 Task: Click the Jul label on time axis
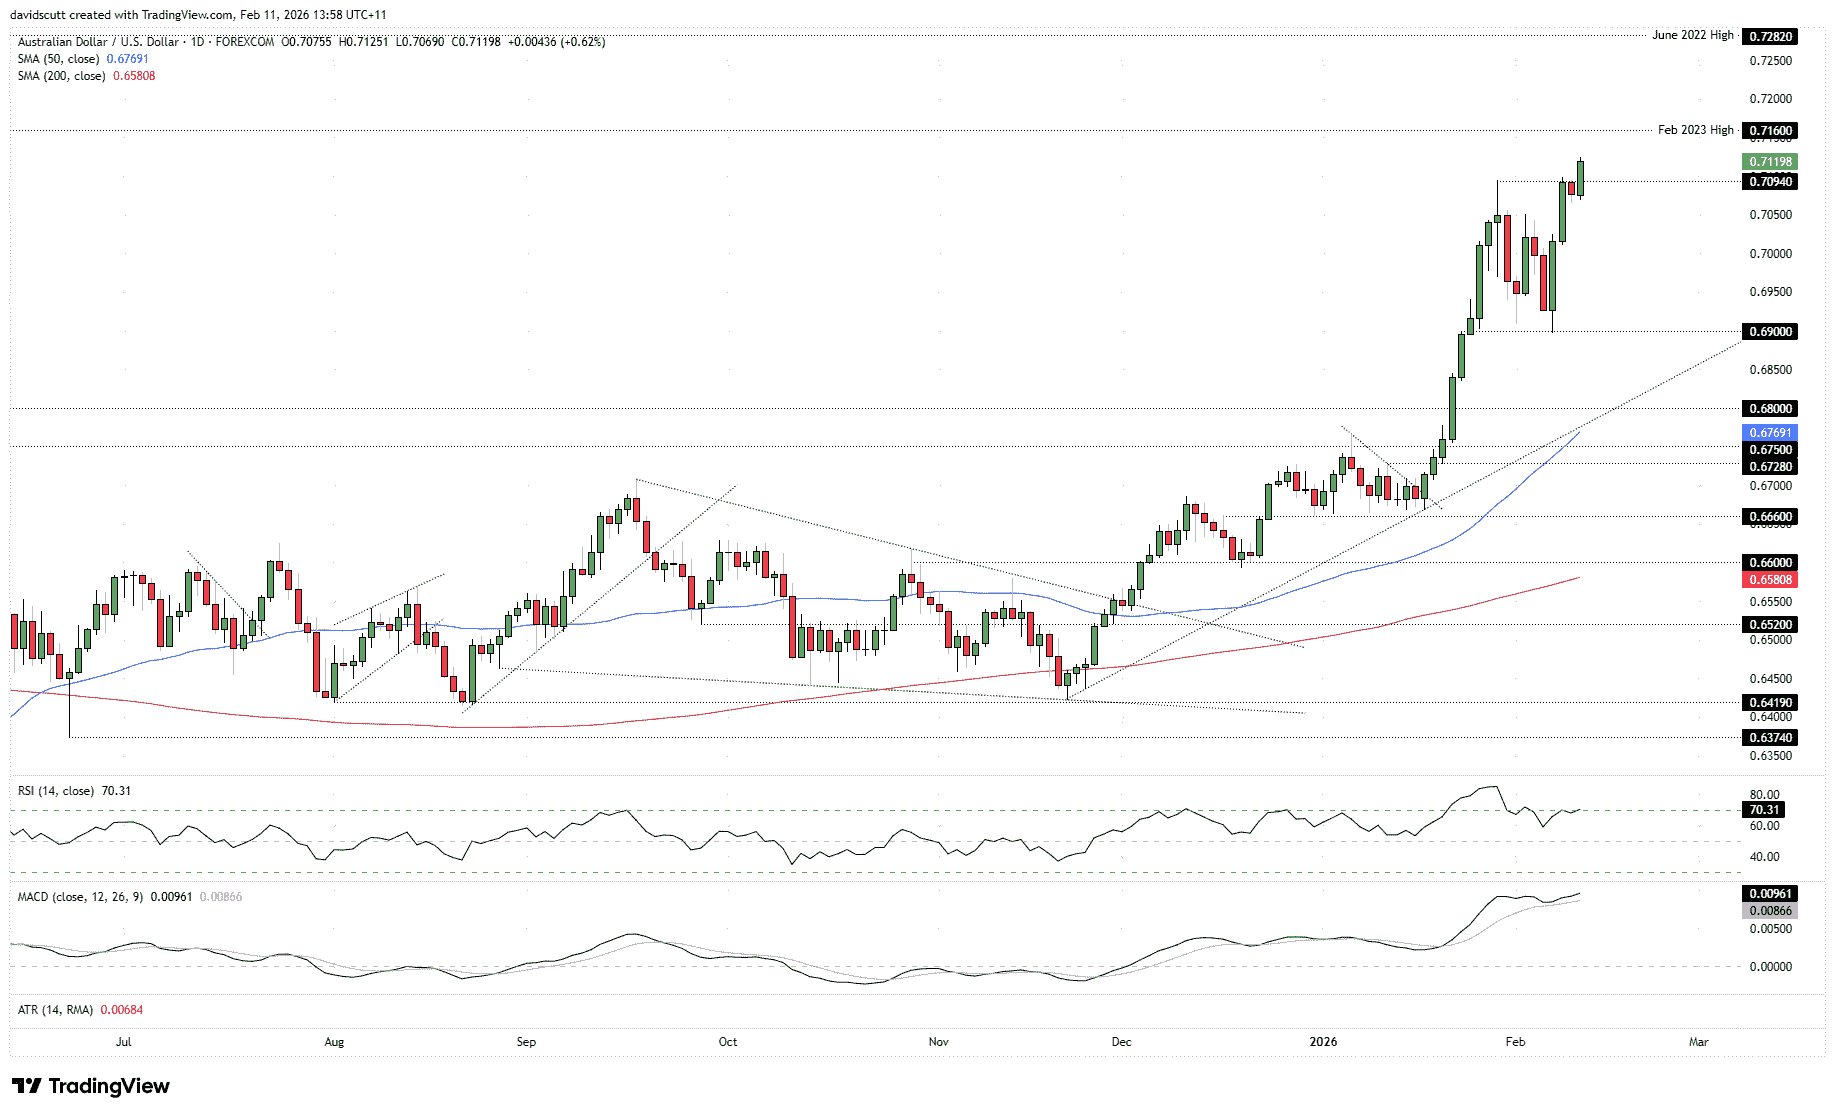(x=124, y=1042)
